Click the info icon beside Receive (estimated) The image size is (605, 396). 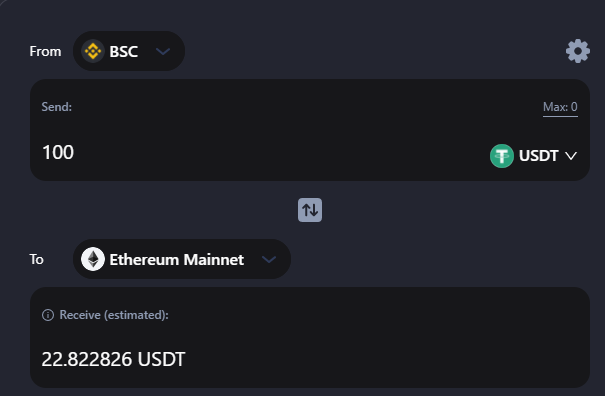(x=48, y=315)
